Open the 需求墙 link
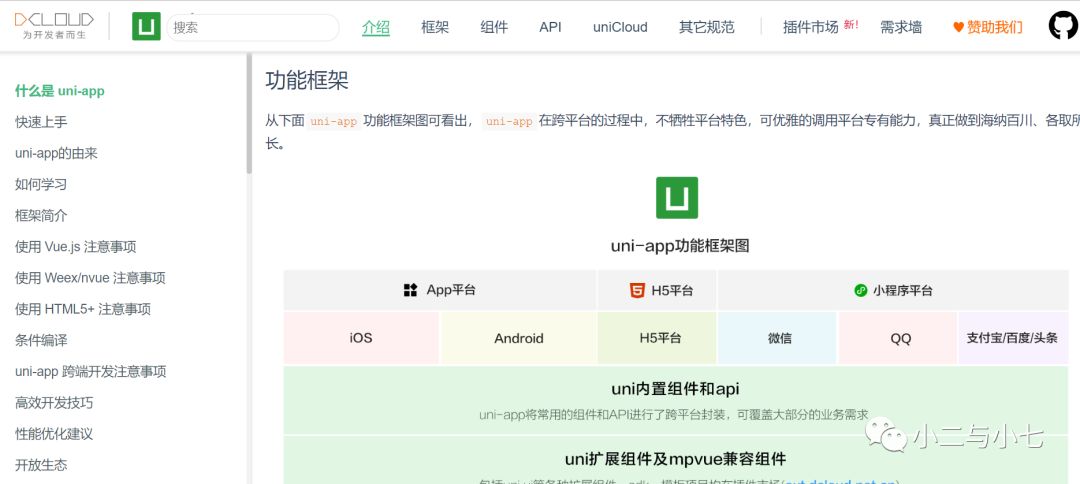 click(901, 28)
